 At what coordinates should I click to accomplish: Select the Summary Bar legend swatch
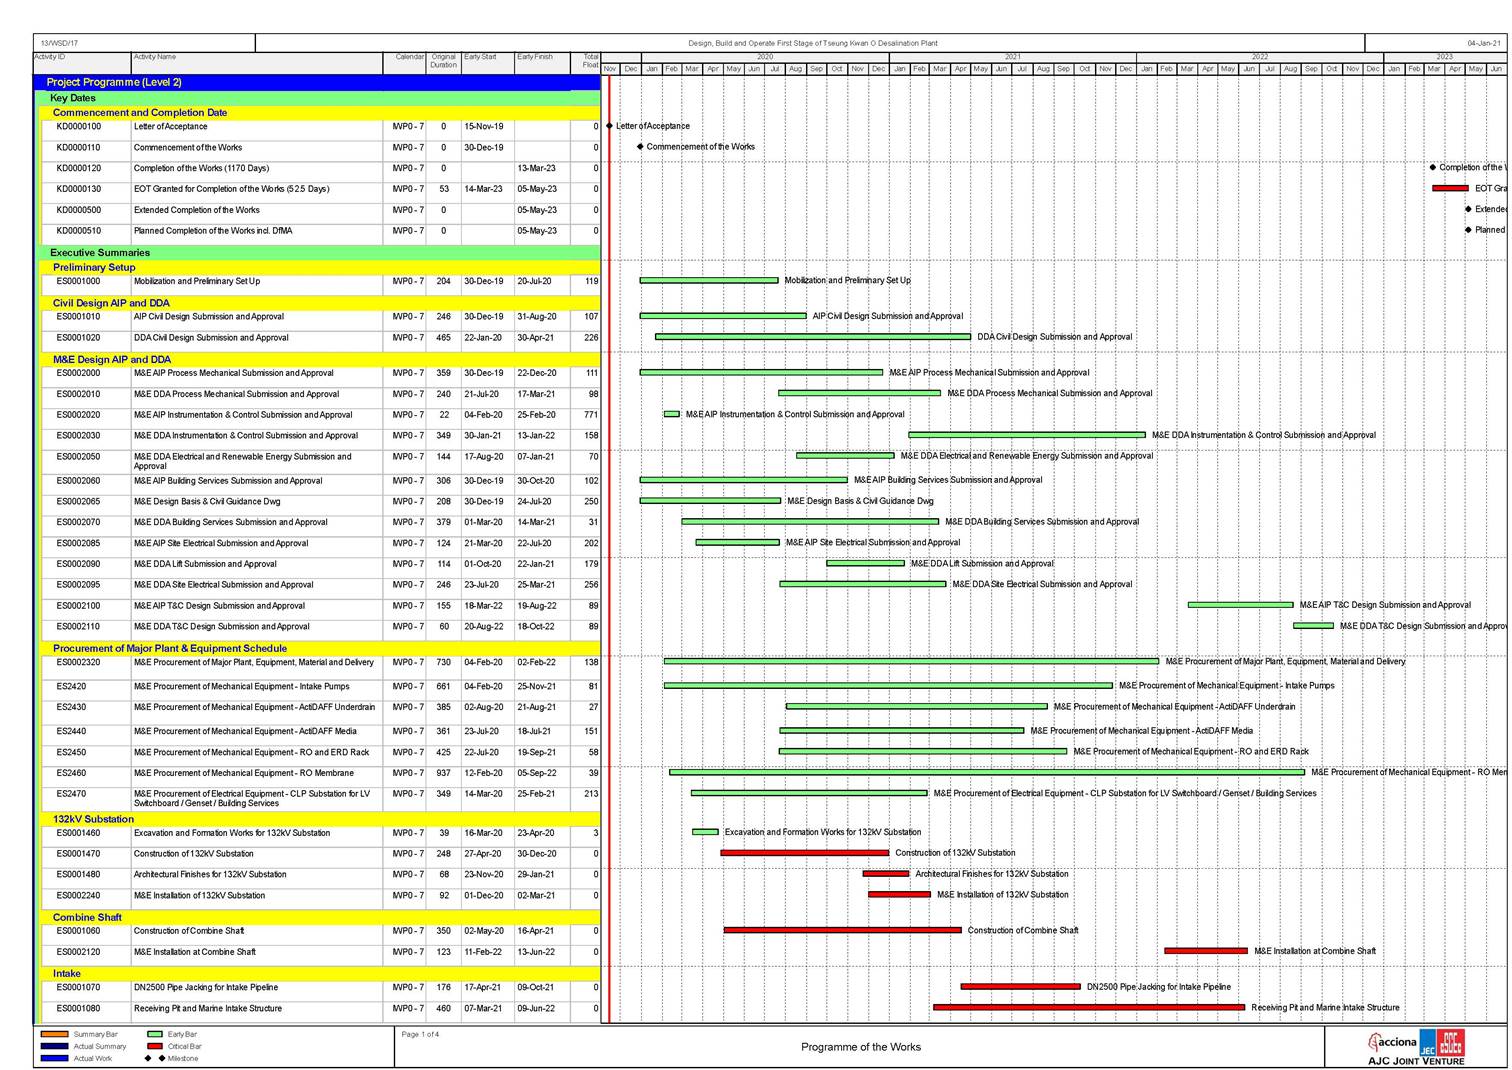pos(54,1034)
